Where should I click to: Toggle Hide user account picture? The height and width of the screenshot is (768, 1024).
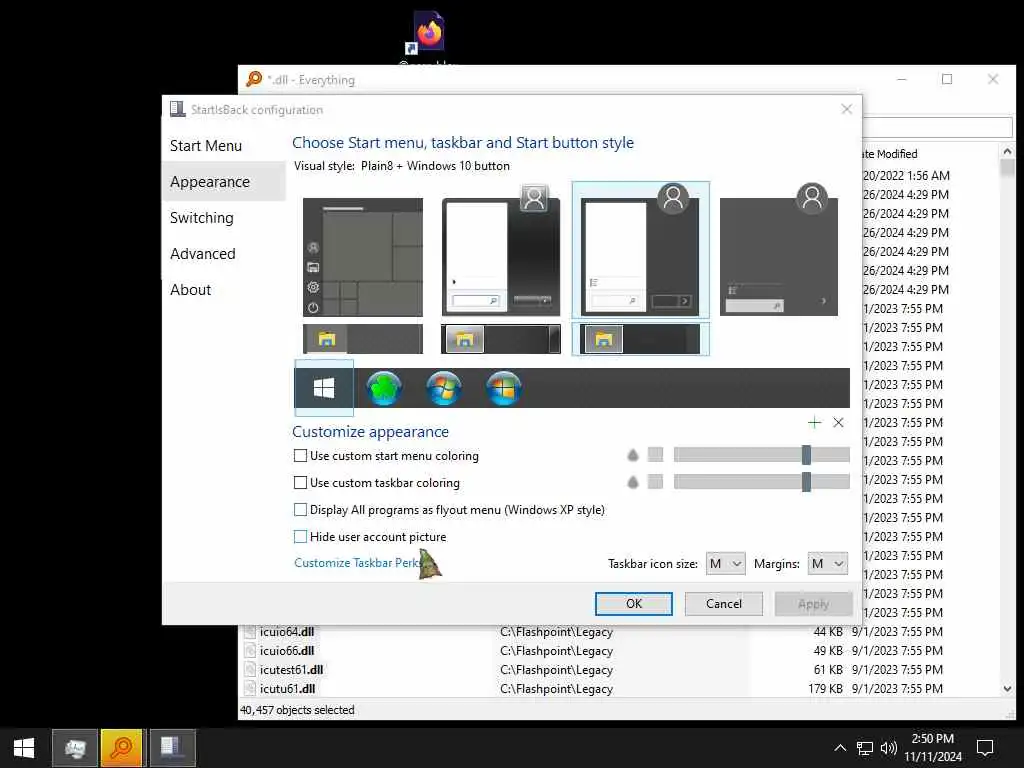pyautogui.click(x=300, y=537)
